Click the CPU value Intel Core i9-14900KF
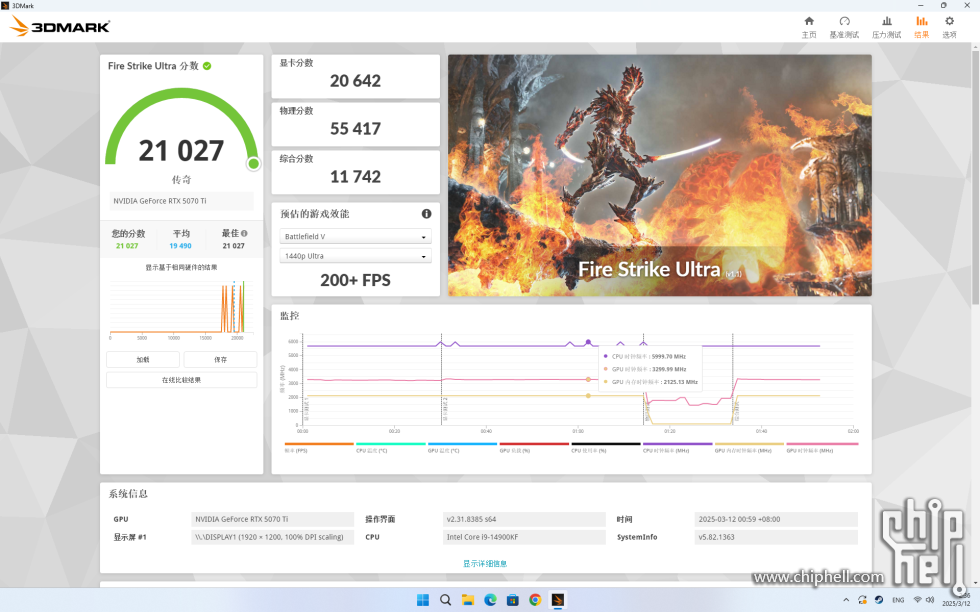The image size is (980, 612). click(x=524, y=537)
